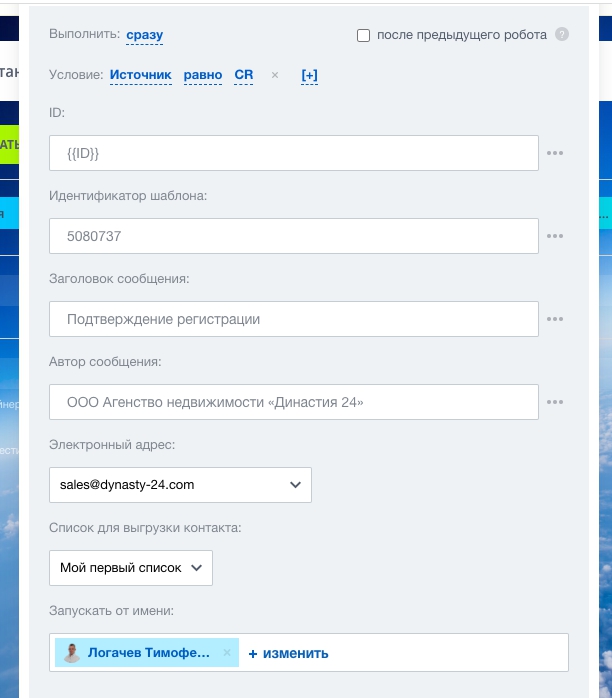Change the 'равно' condition operator
This screenshot has width=612, height=698.
[203, 75]
